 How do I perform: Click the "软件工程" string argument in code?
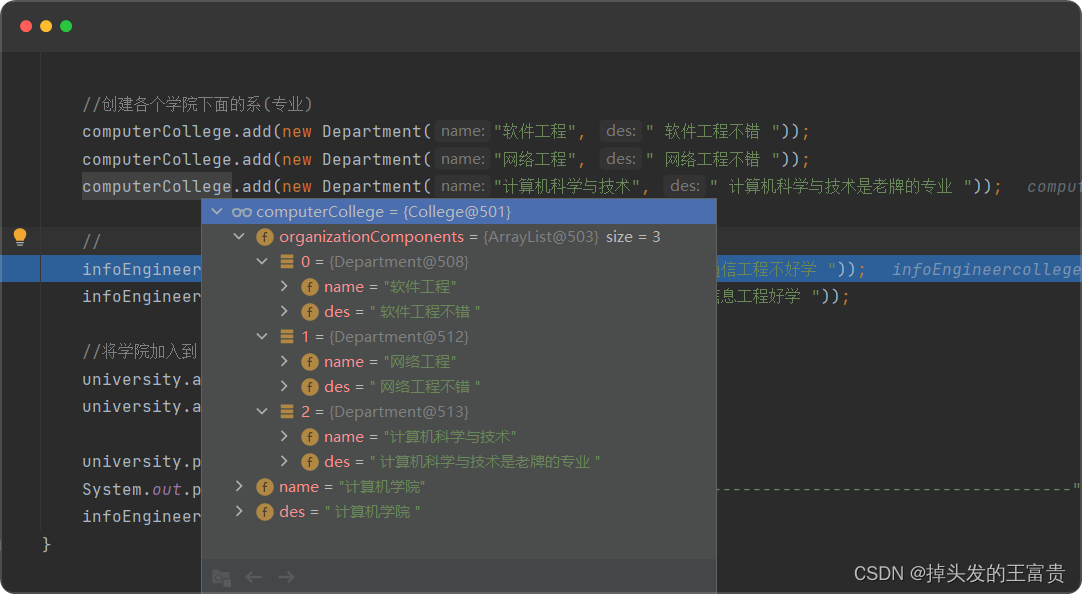[x=535, y=131]
